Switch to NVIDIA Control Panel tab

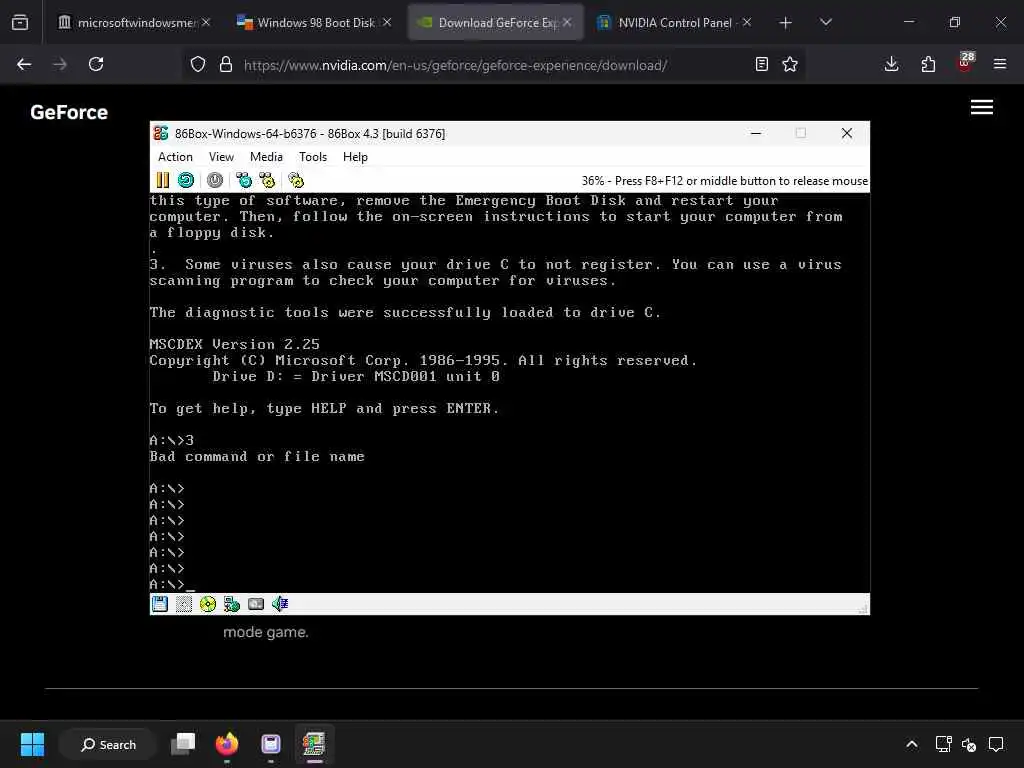[675, 22]
